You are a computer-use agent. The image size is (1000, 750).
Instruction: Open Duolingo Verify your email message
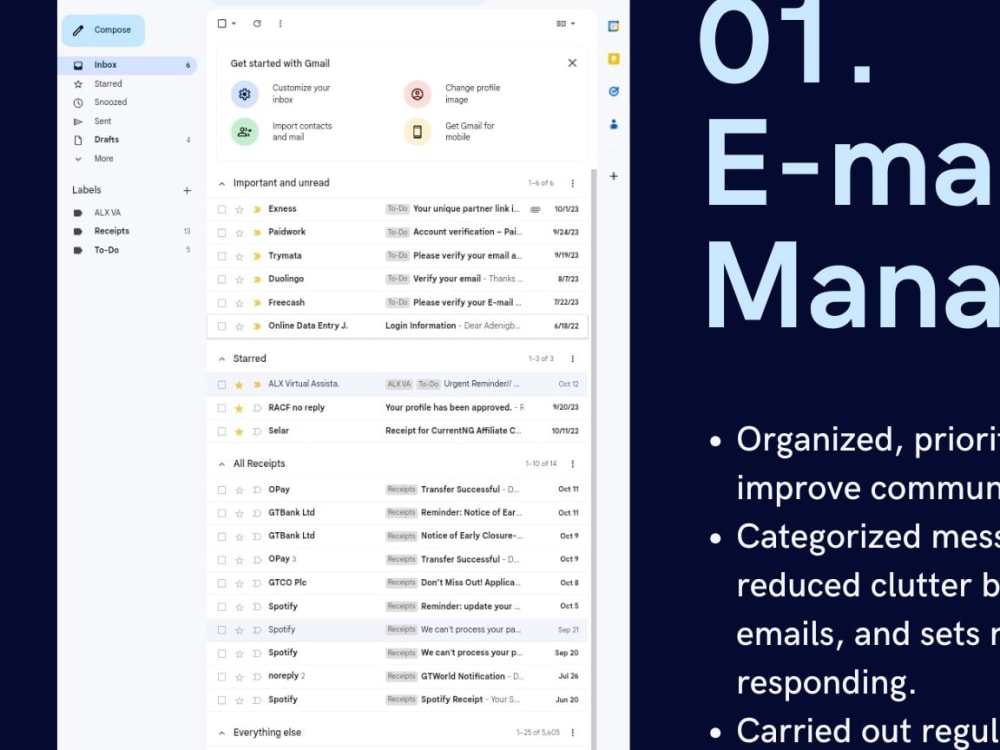397,279
